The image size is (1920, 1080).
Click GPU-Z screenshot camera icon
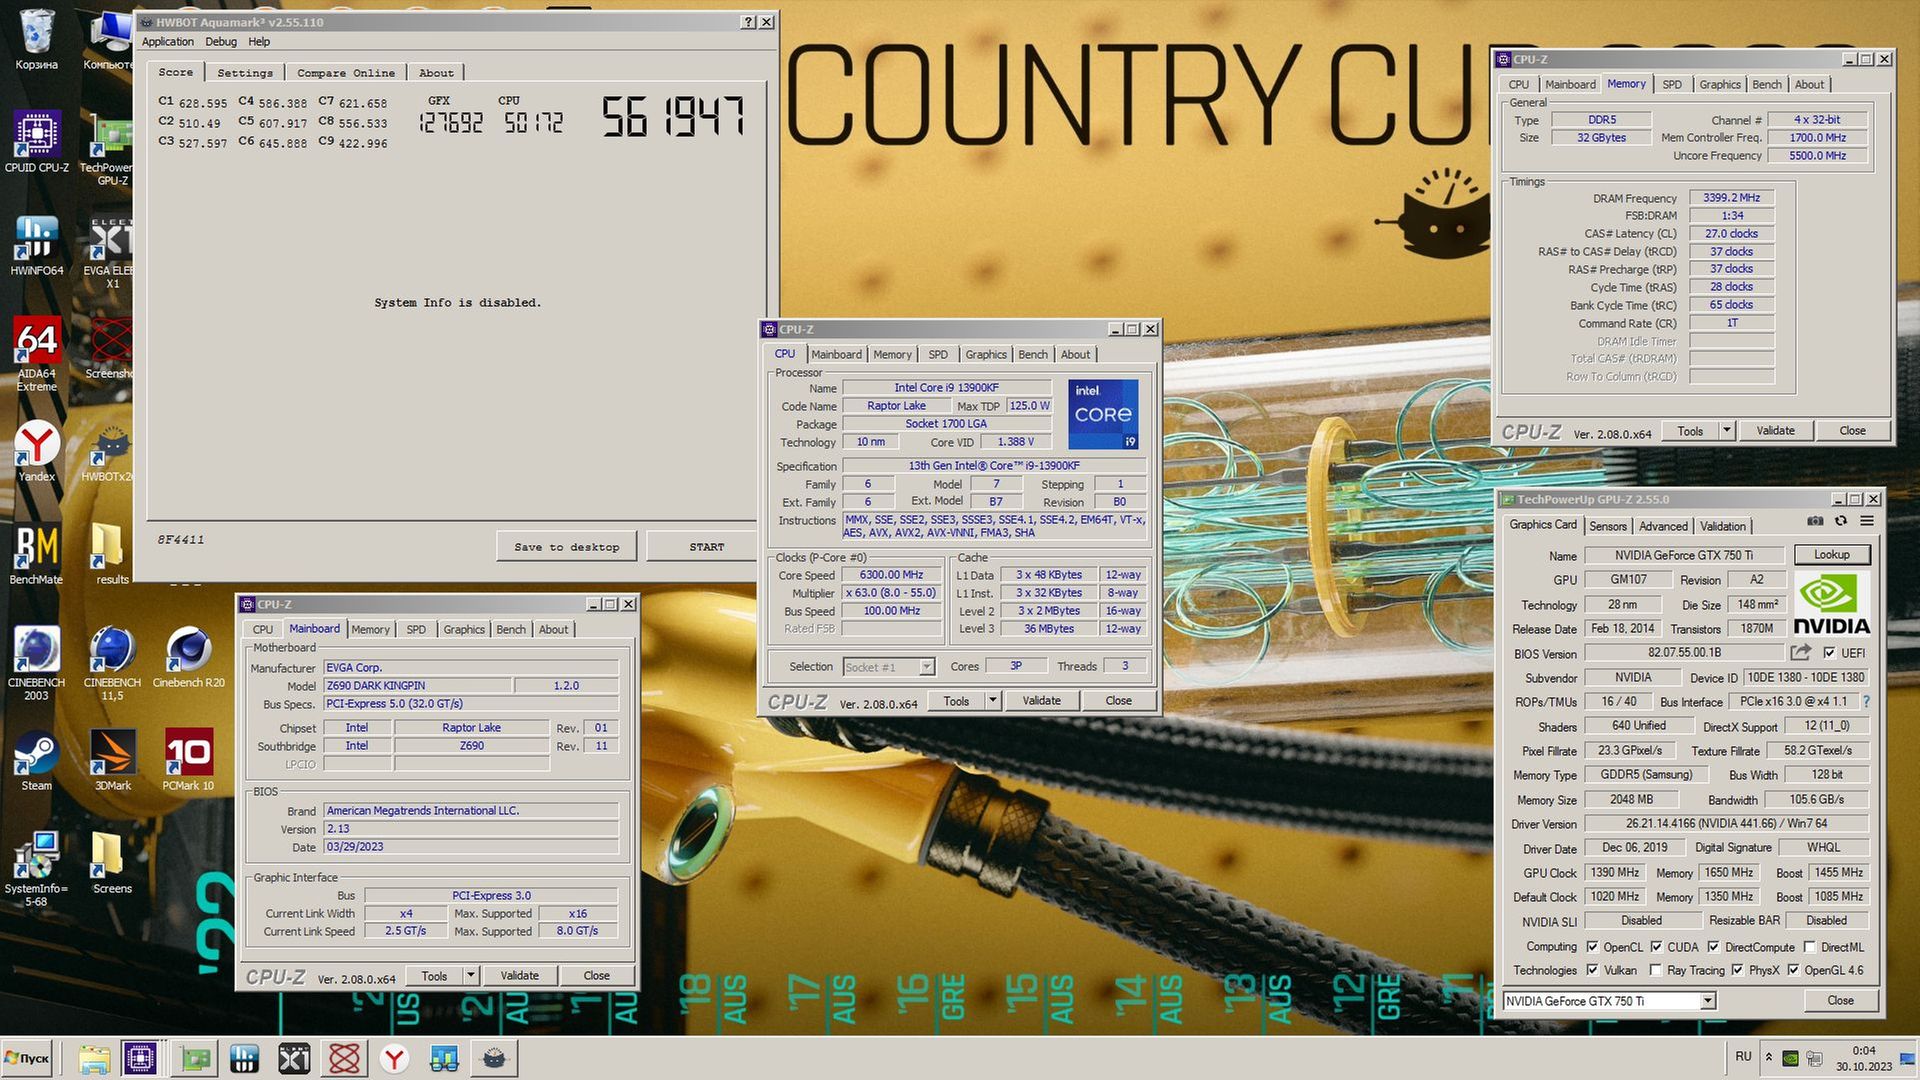coord(1815,521)
